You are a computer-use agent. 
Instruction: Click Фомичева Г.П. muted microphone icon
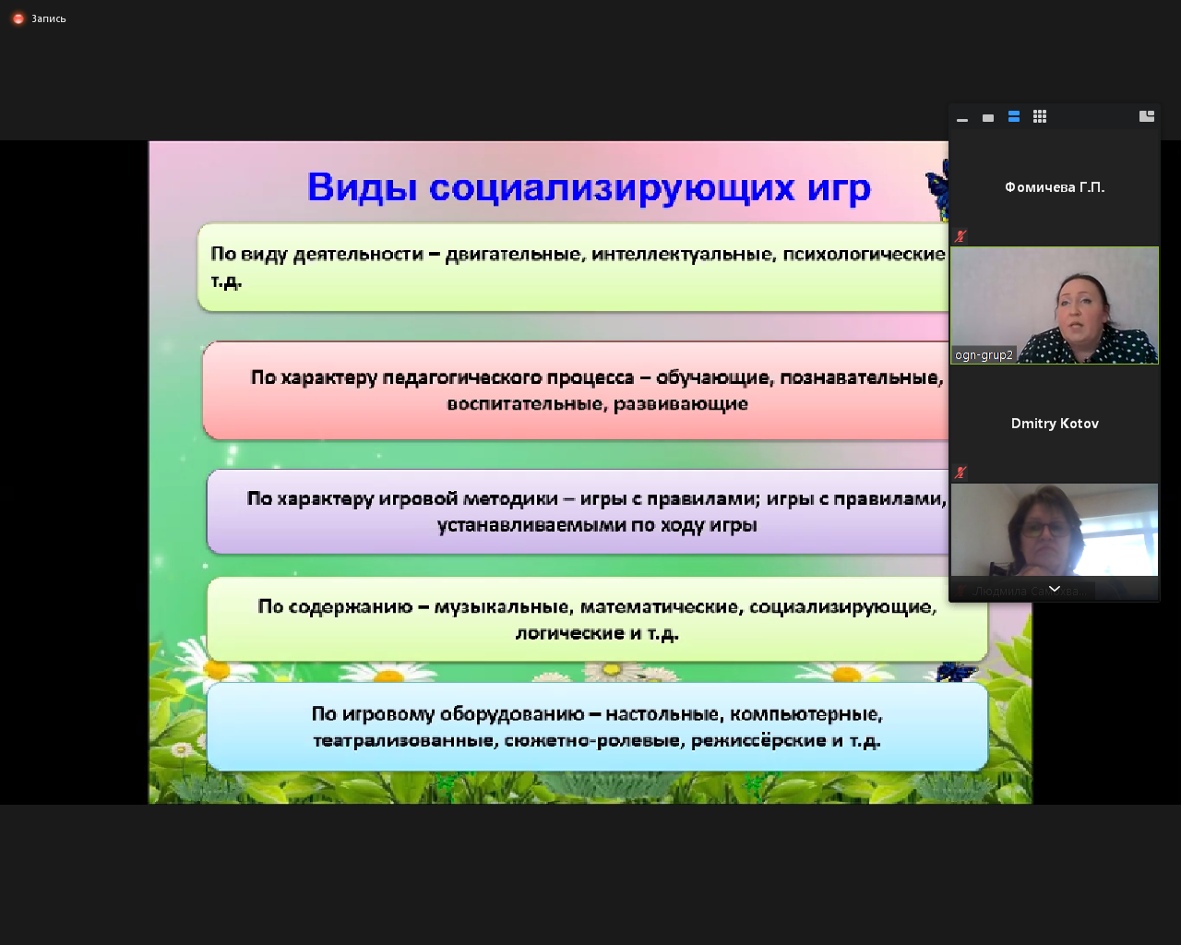coord(960,236)
